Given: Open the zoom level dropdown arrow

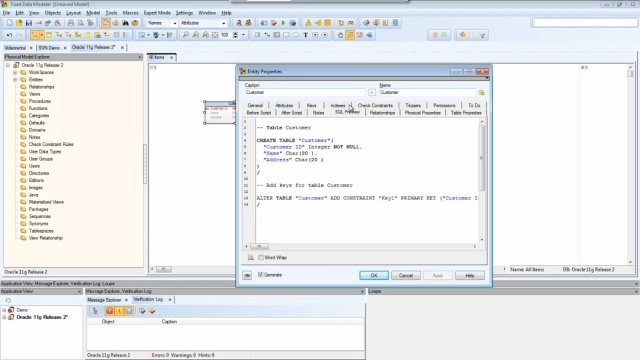Looking at the screenshot, I should coord(243,35).
